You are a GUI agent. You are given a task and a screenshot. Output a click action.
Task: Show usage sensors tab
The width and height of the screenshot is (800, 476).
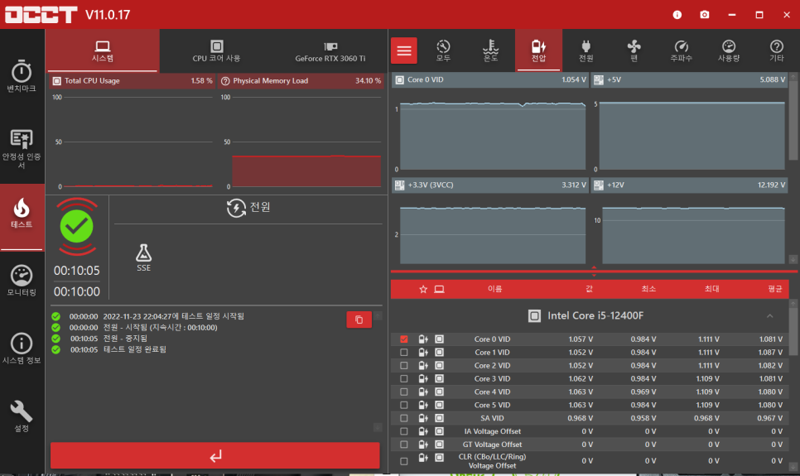tap(729, 51)
